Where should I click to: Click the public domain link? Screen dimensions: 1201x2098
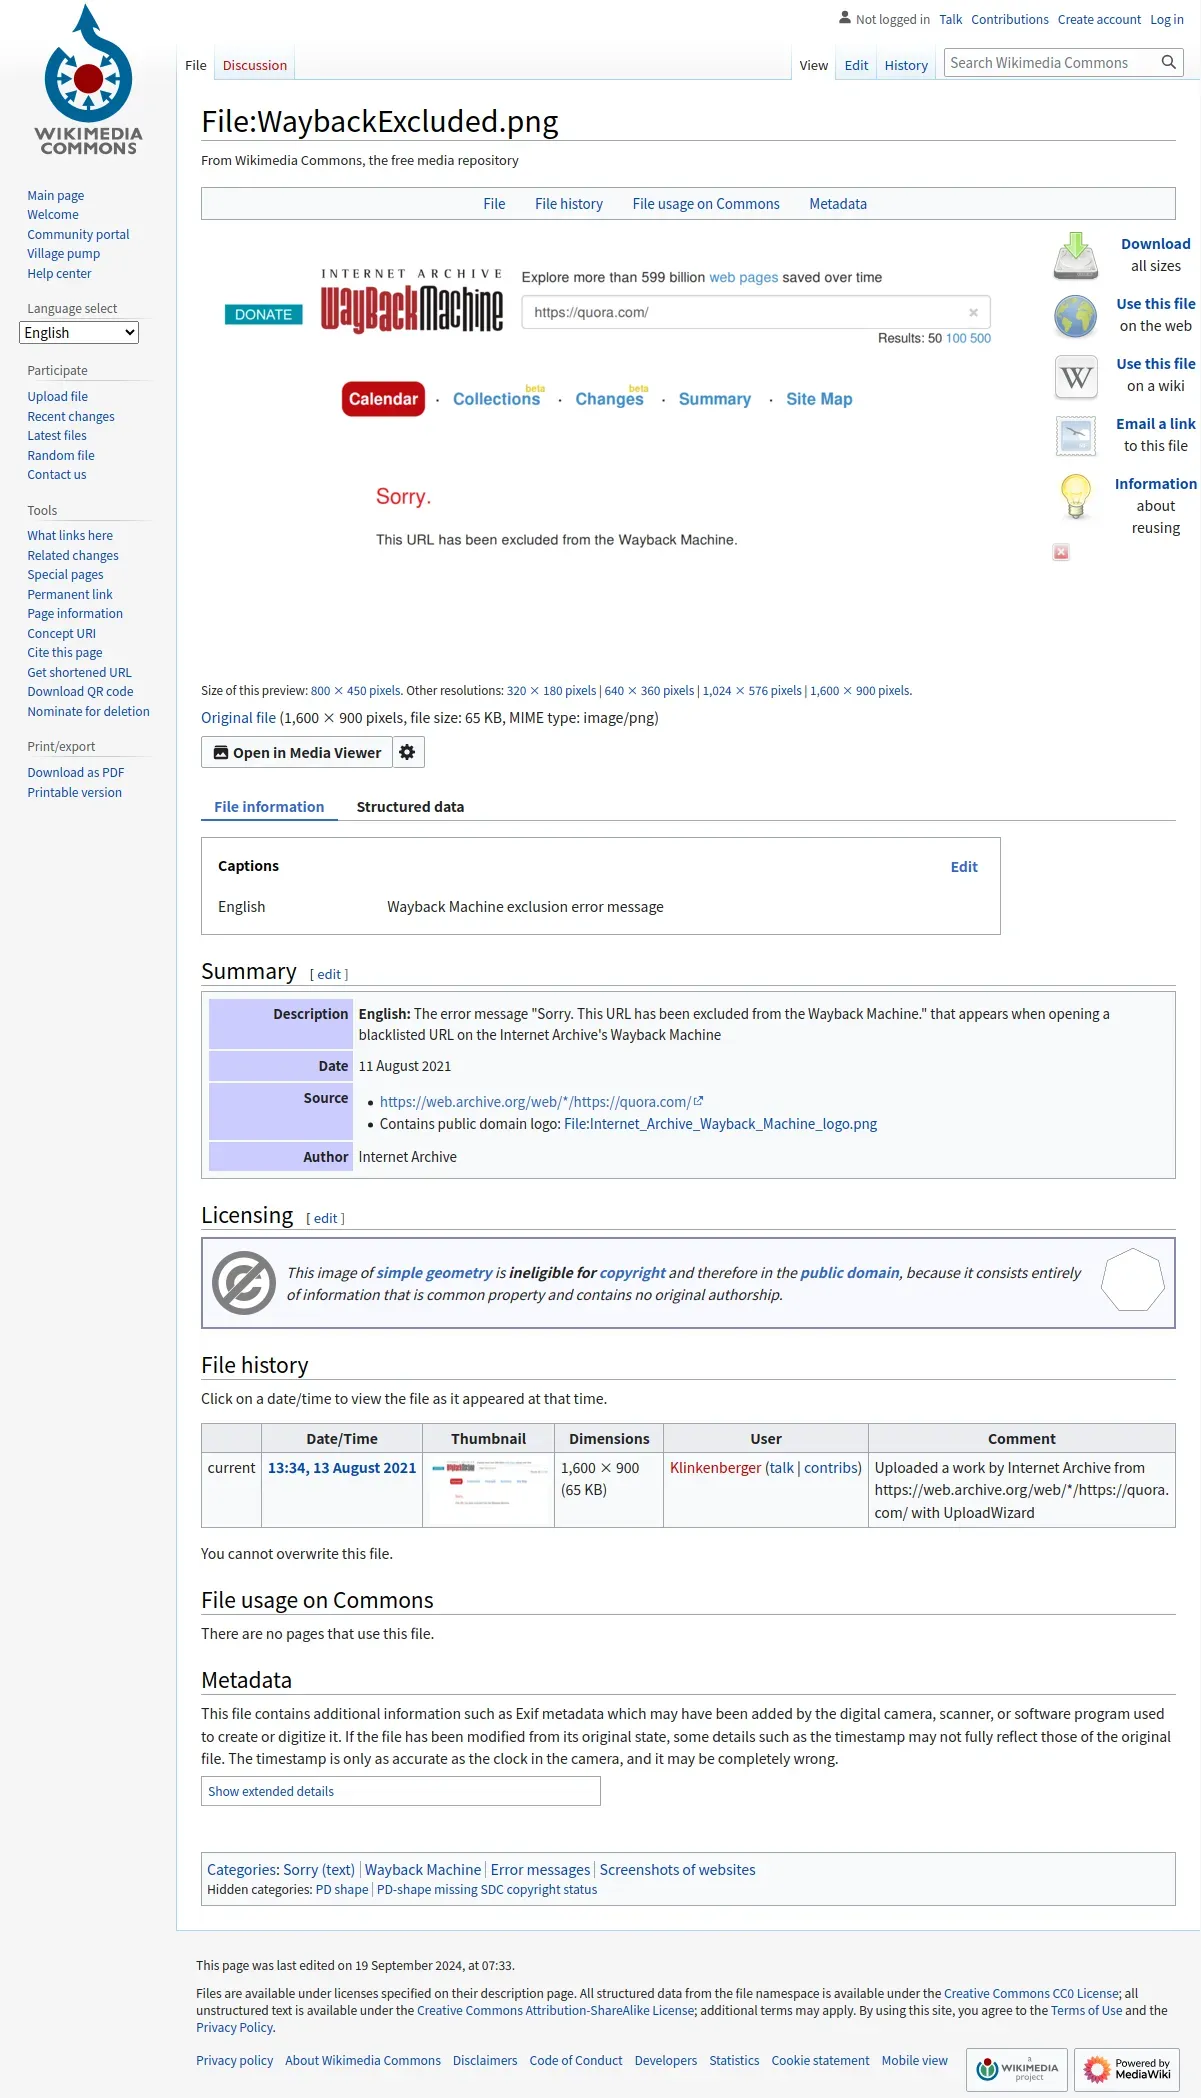(849, 1273)
